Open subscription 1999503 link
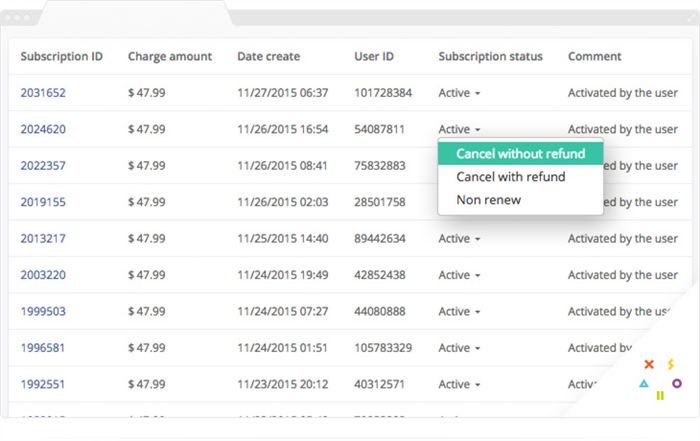Image resolution: width=700 pixels, height=441 pixels. (x=43, y=312)
